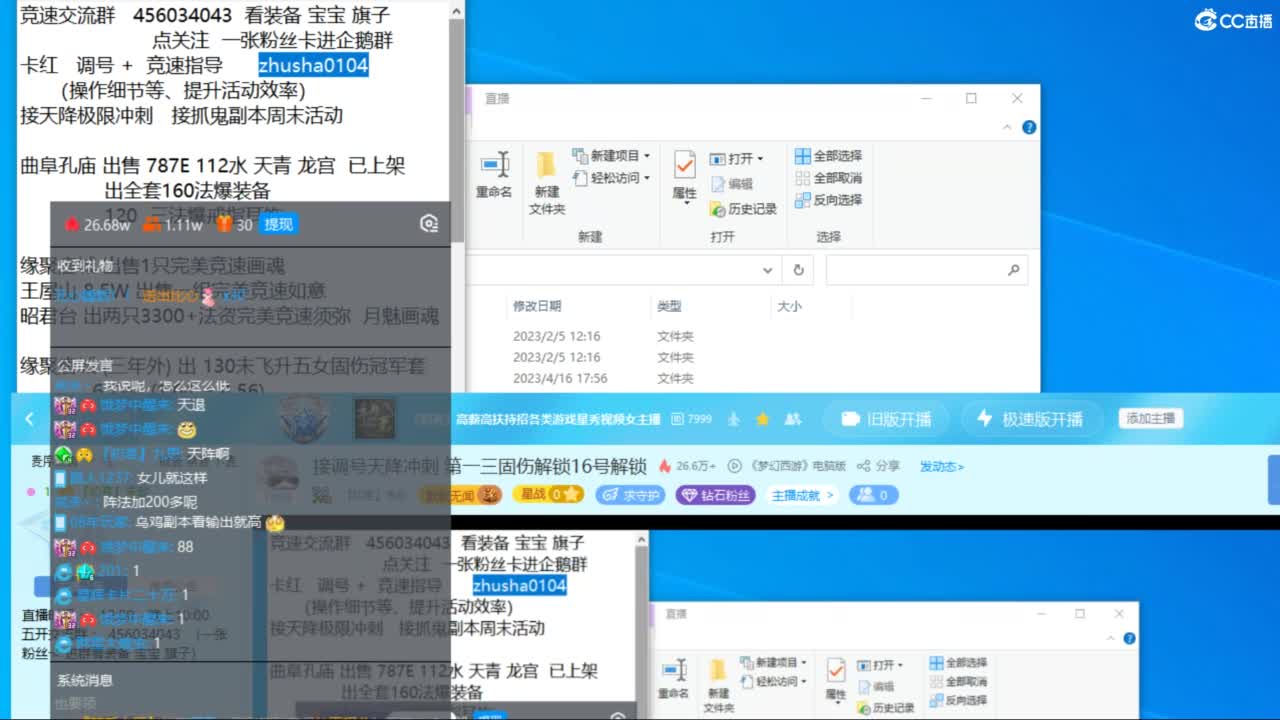
Task: Click the 添加主播 button
Action: pos(1150,418)
